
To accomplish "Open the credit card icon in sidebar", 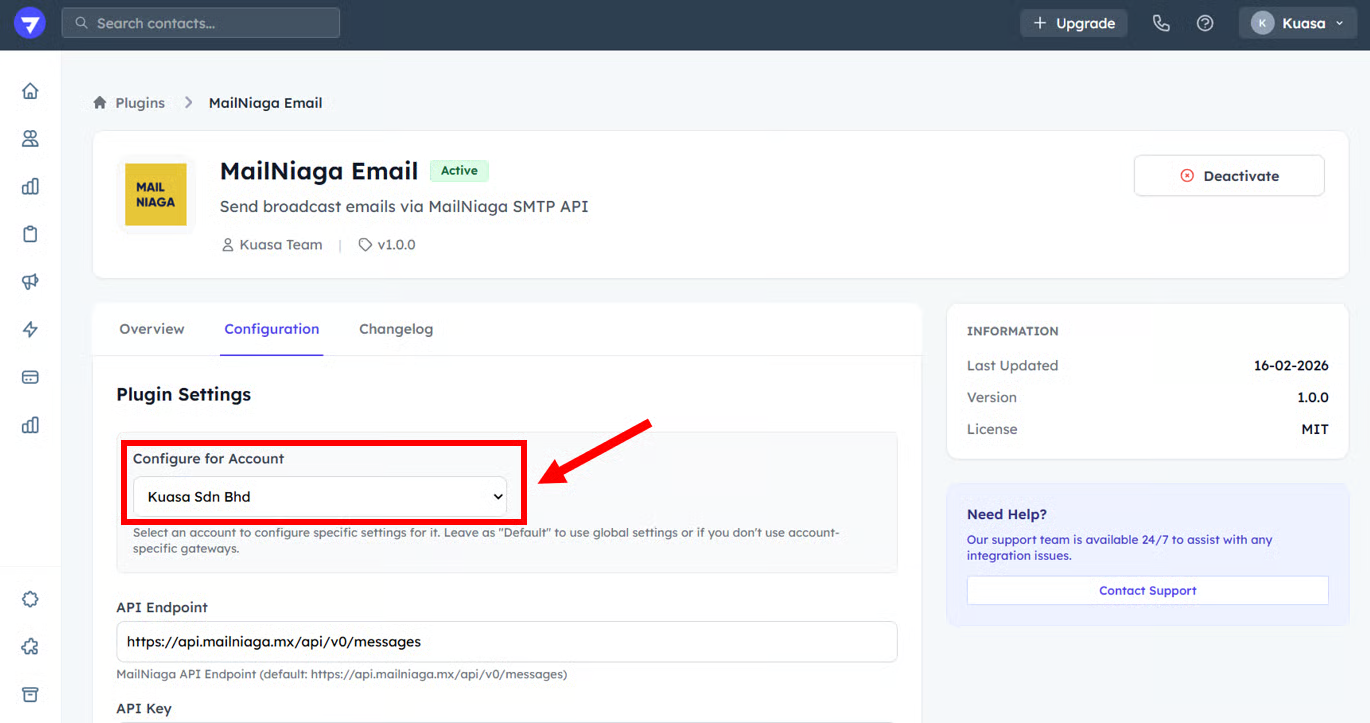I will click(x=30, y=377).
